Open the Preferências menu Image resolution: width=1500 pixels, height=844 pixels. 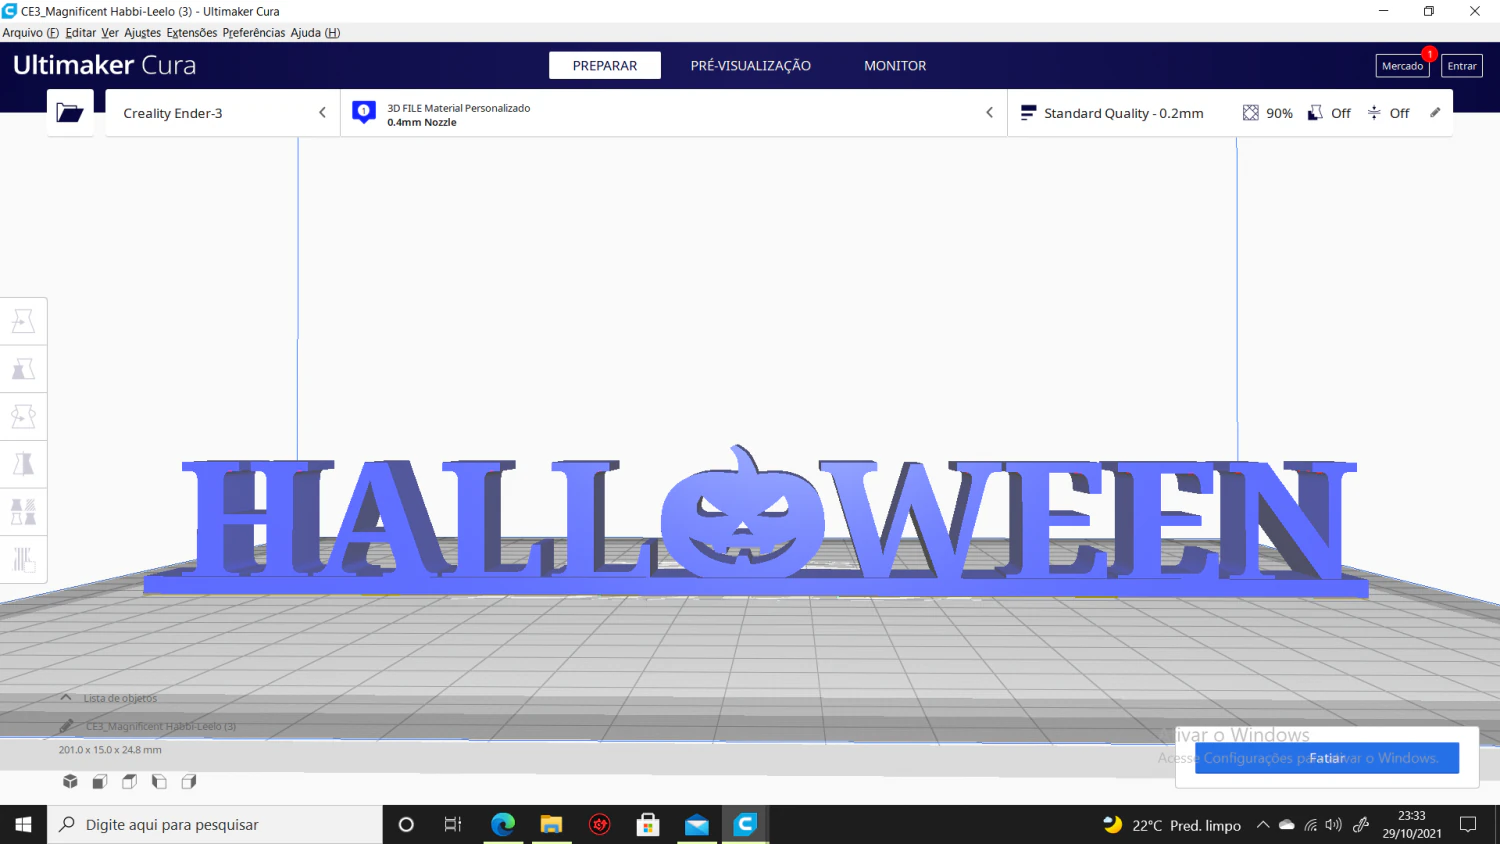point(254,33)
